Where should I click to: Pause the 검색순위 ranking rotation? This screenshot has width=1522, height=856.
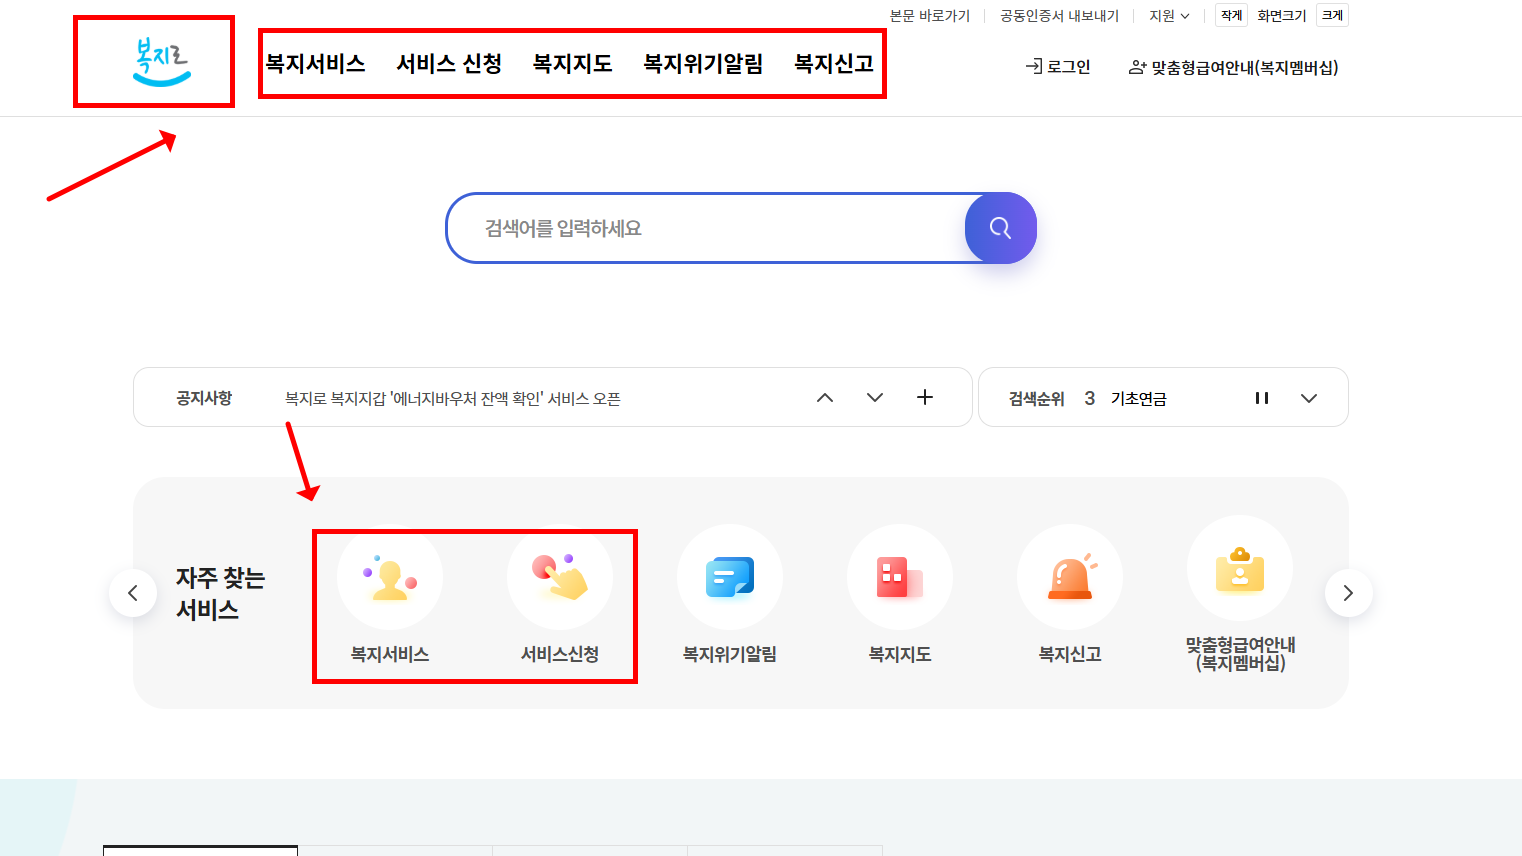click(x=1262, y=398)
